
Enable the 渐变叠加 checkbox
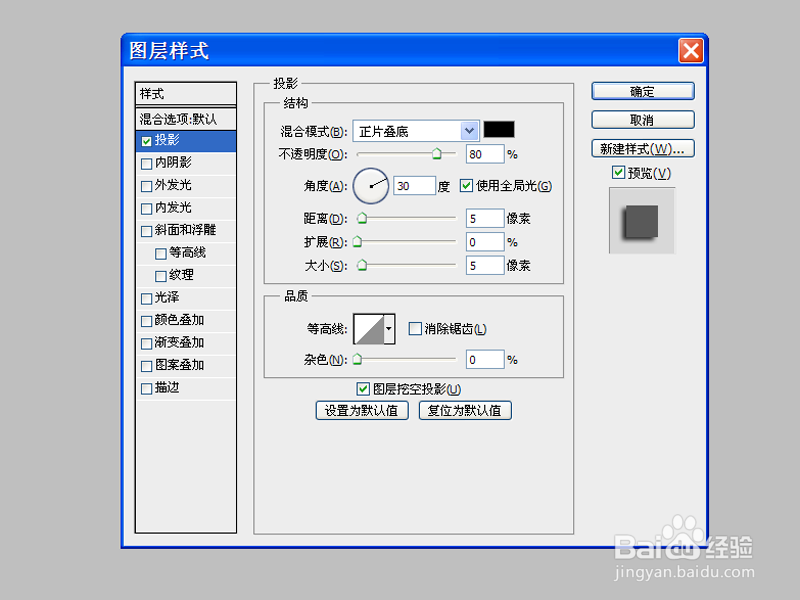tap(146, 343)
